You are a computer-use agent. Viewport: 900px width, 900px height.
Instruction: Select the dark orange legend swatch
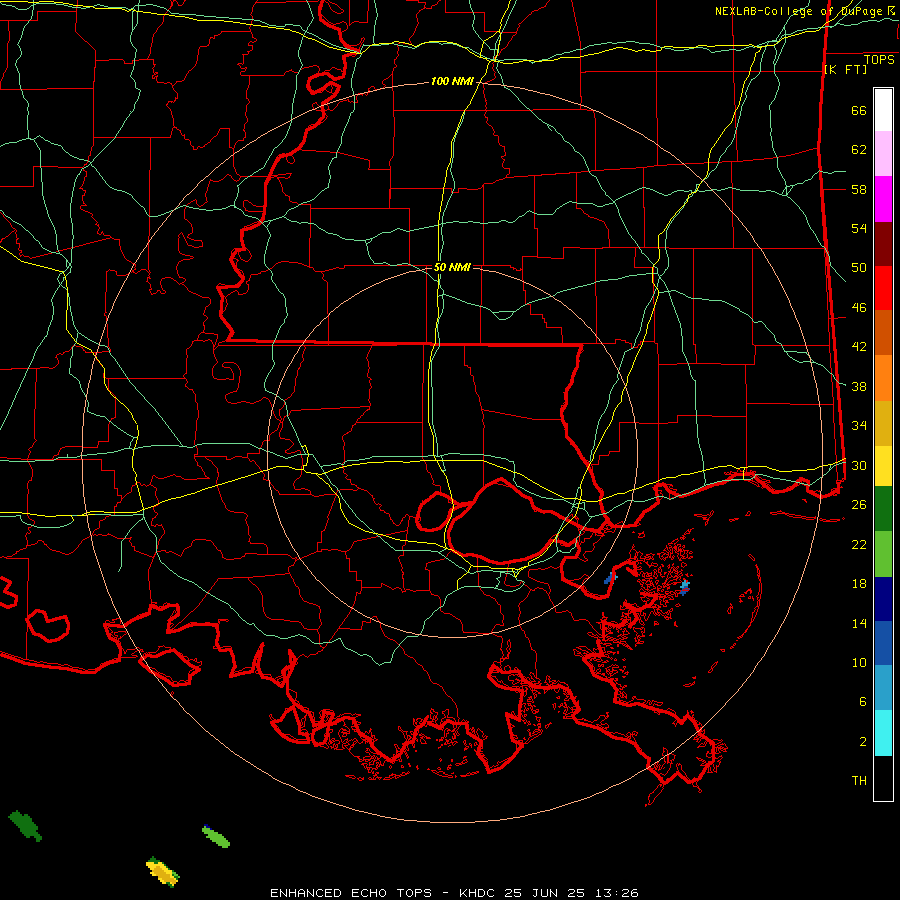point(883,332)
